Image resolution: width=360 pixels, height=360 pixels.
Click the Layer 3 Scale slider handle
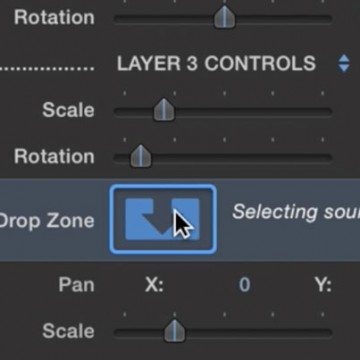164,109
